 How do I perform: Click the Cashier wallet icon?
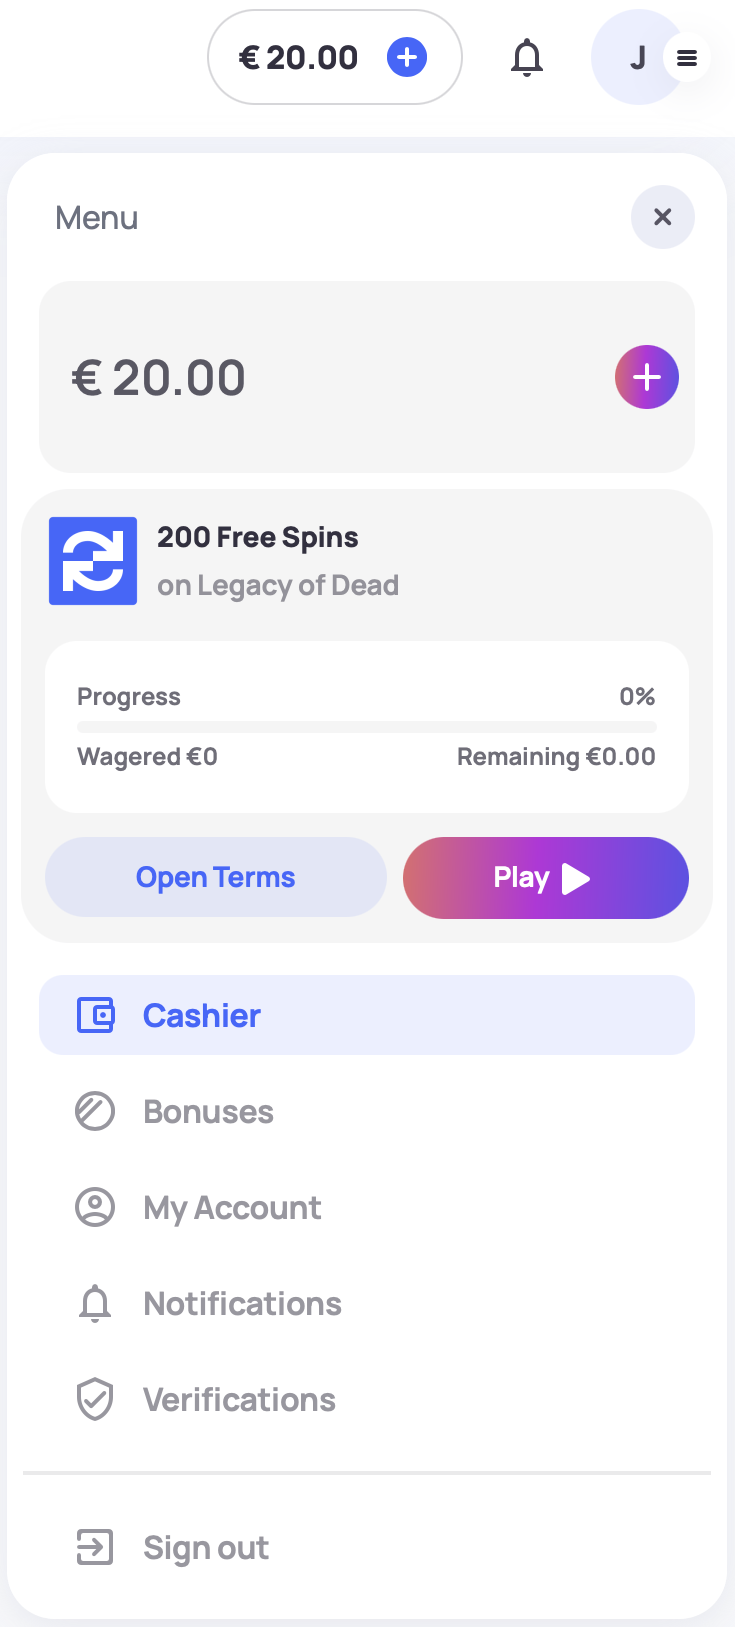[96, 1015]
